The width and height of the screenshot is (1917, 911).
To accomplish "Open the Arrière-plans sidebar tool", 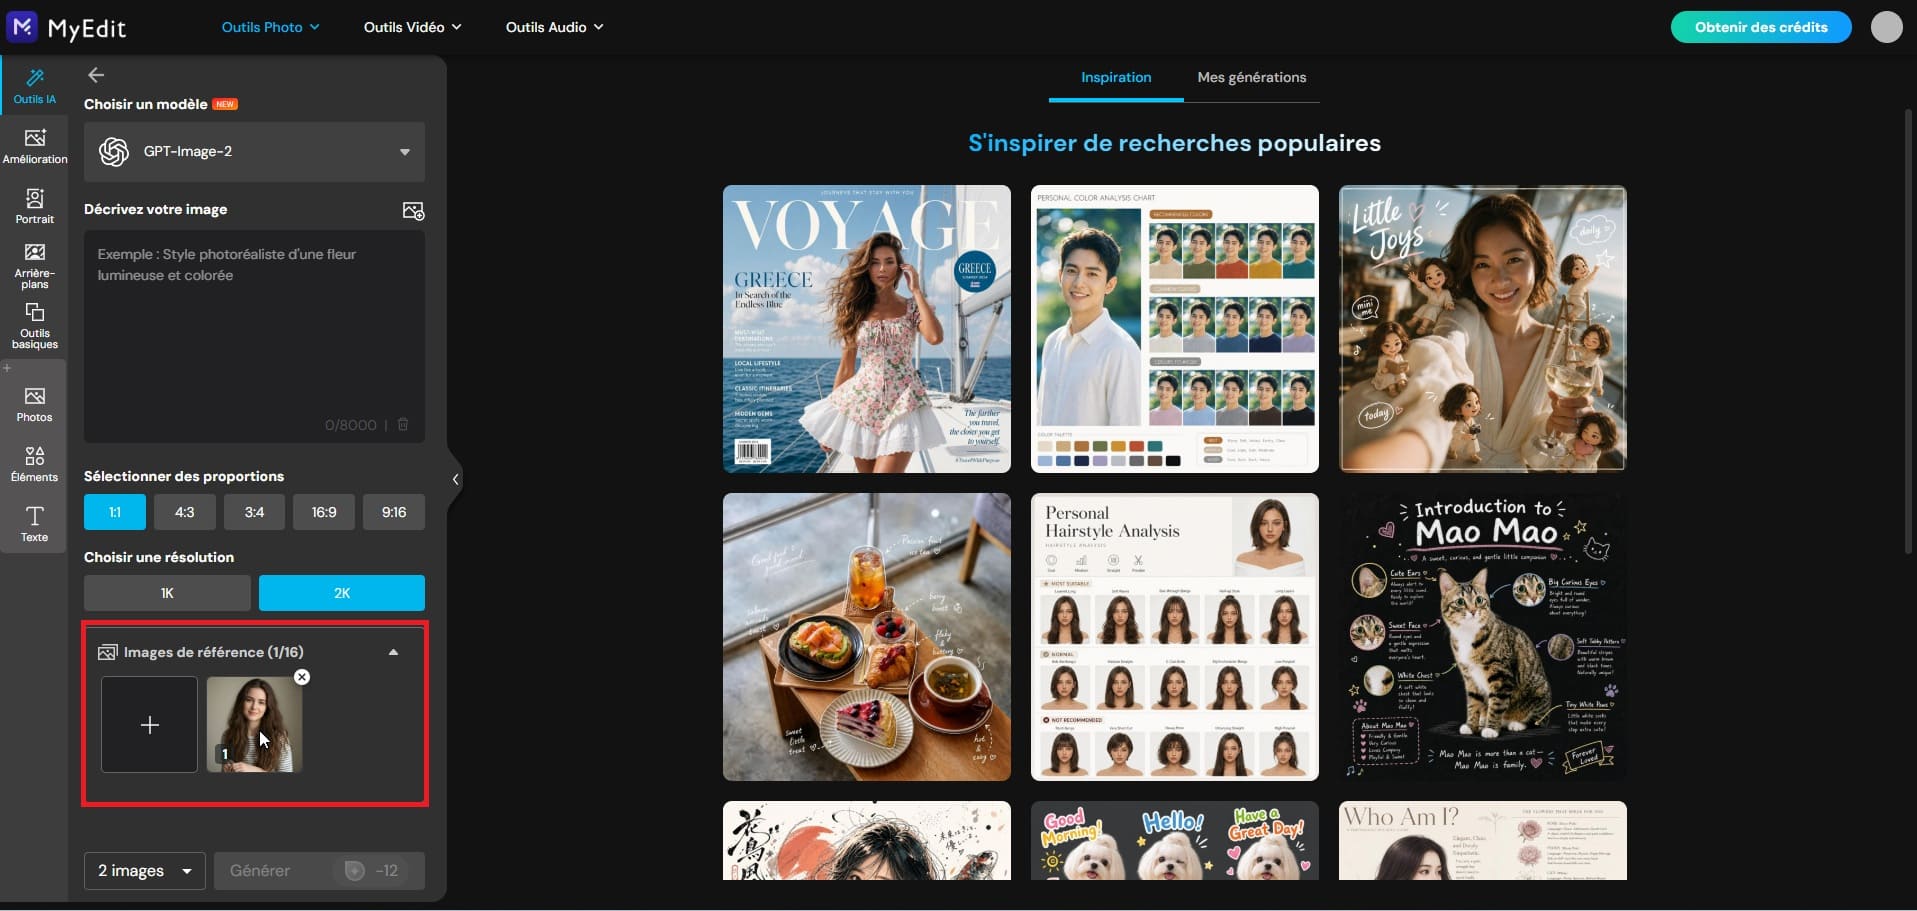I will point(35,265).
